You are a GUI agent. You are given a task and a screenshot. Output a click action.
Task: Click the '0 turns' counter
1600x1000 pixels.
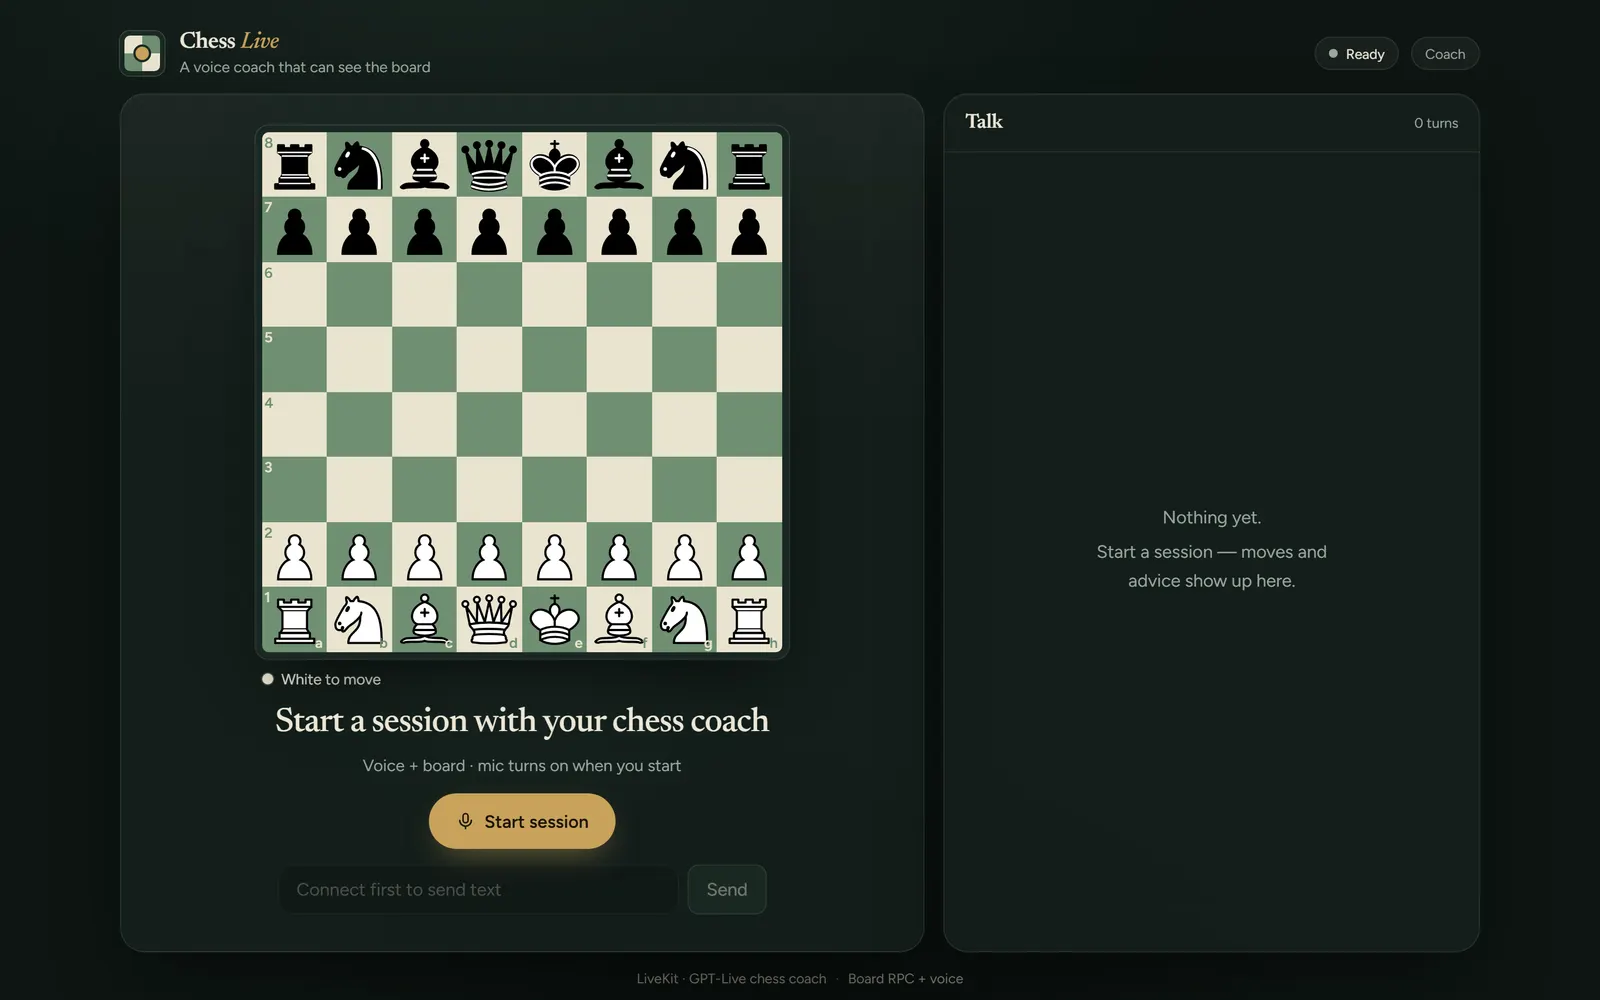tap(1436, 123)
